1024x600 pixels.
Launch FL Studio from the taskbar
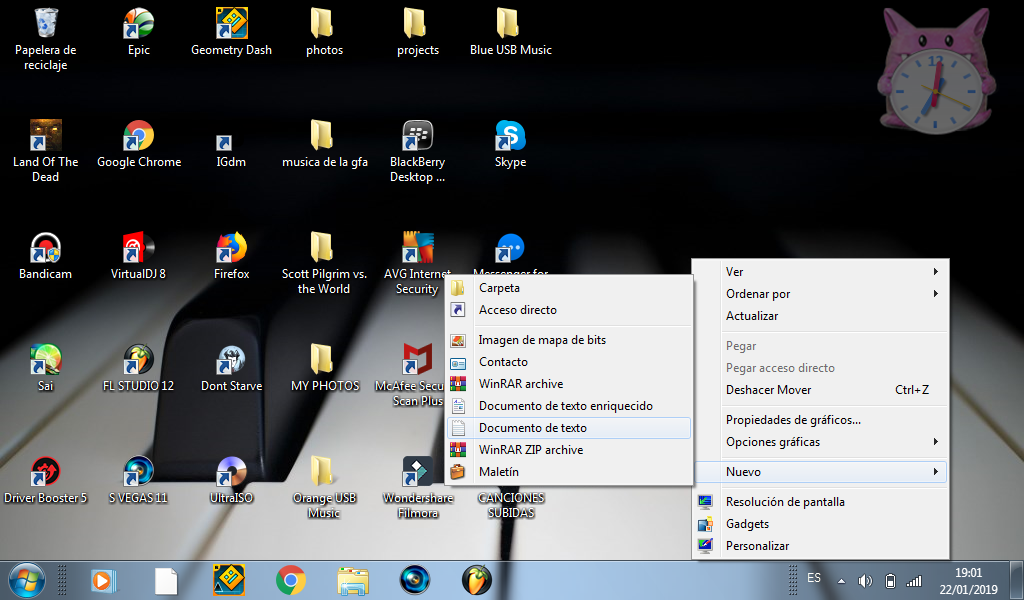pos(477,580)
